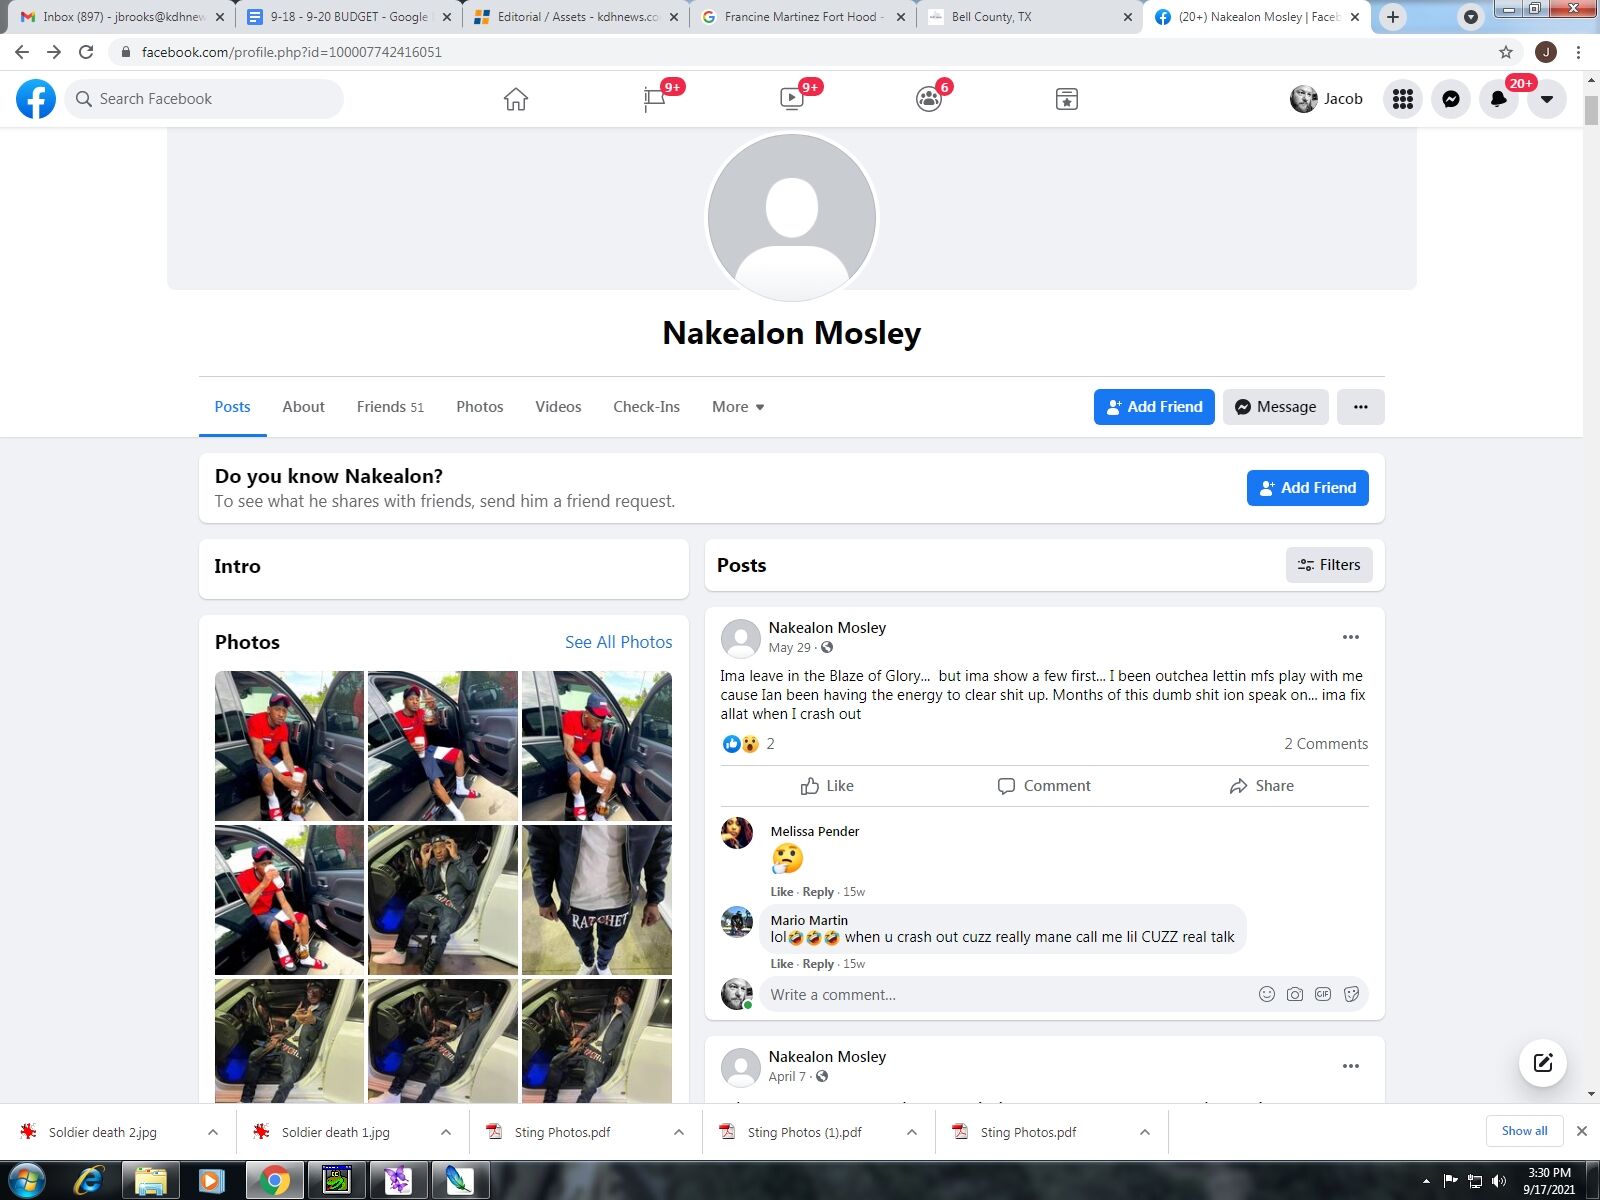Click the Search Facebook input field
Screen dimensions: 1600x1200
tap(205, 99)
